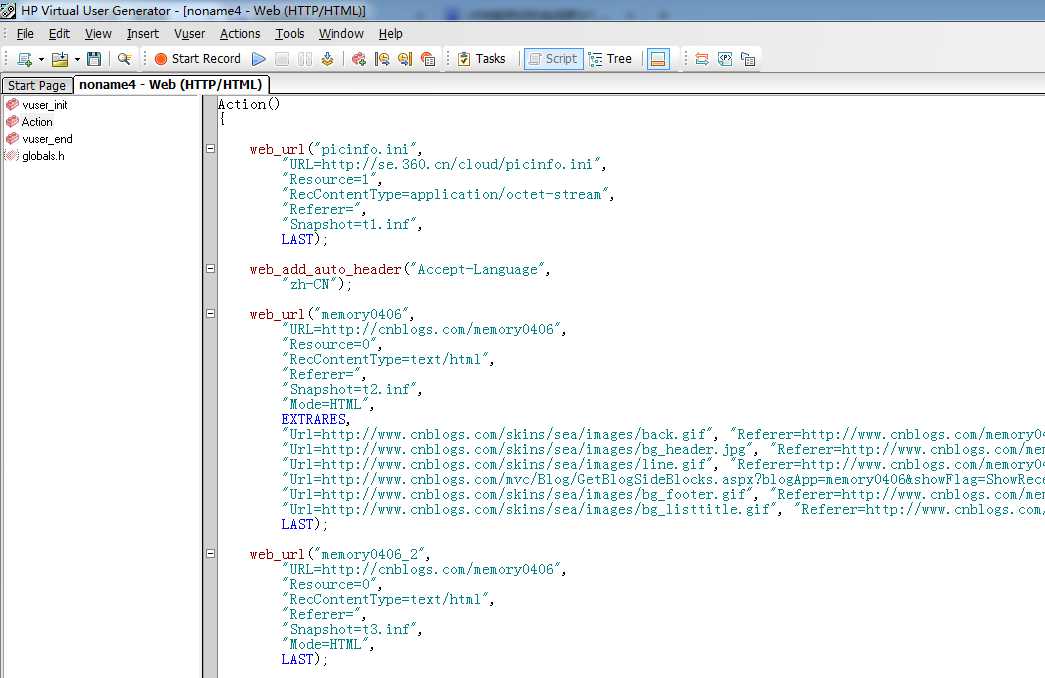Select globals.h in the action list
This screenshot has width=1045, height=678.
tap(43, 156)
